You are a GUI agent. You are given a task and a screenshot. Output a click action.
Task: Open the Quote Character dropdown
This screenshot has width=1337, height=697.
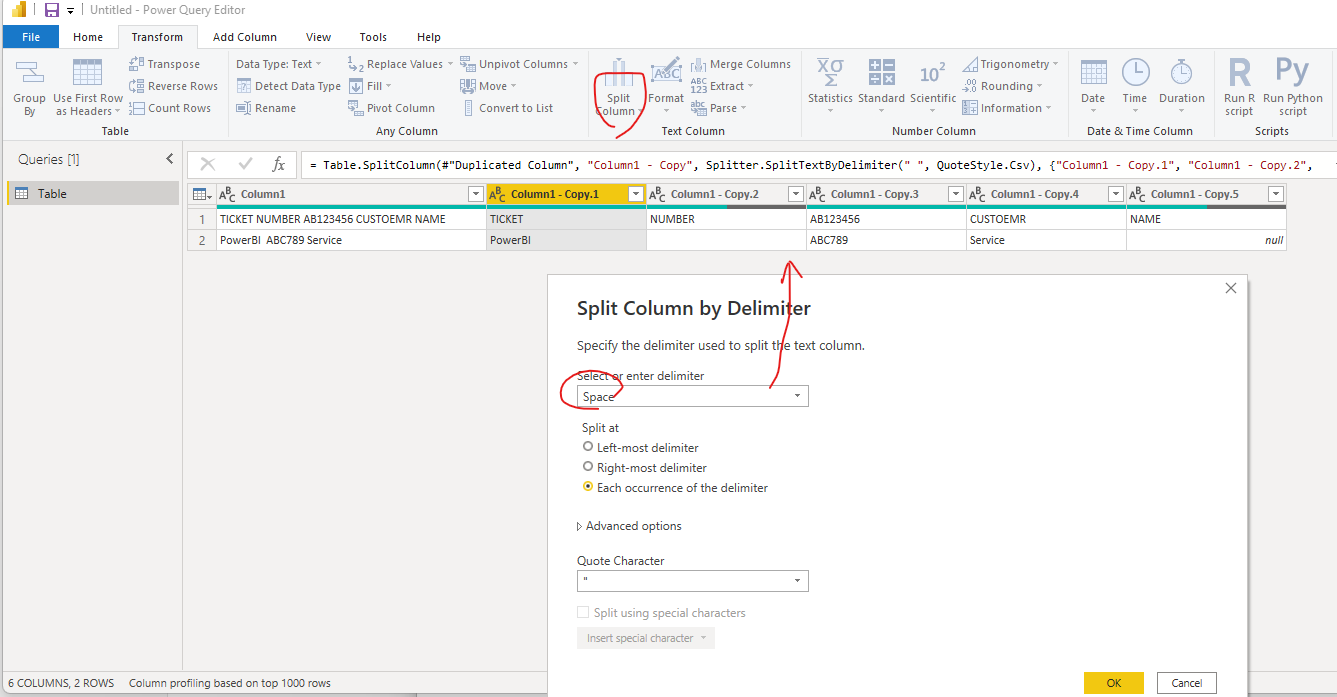point(693,581)
